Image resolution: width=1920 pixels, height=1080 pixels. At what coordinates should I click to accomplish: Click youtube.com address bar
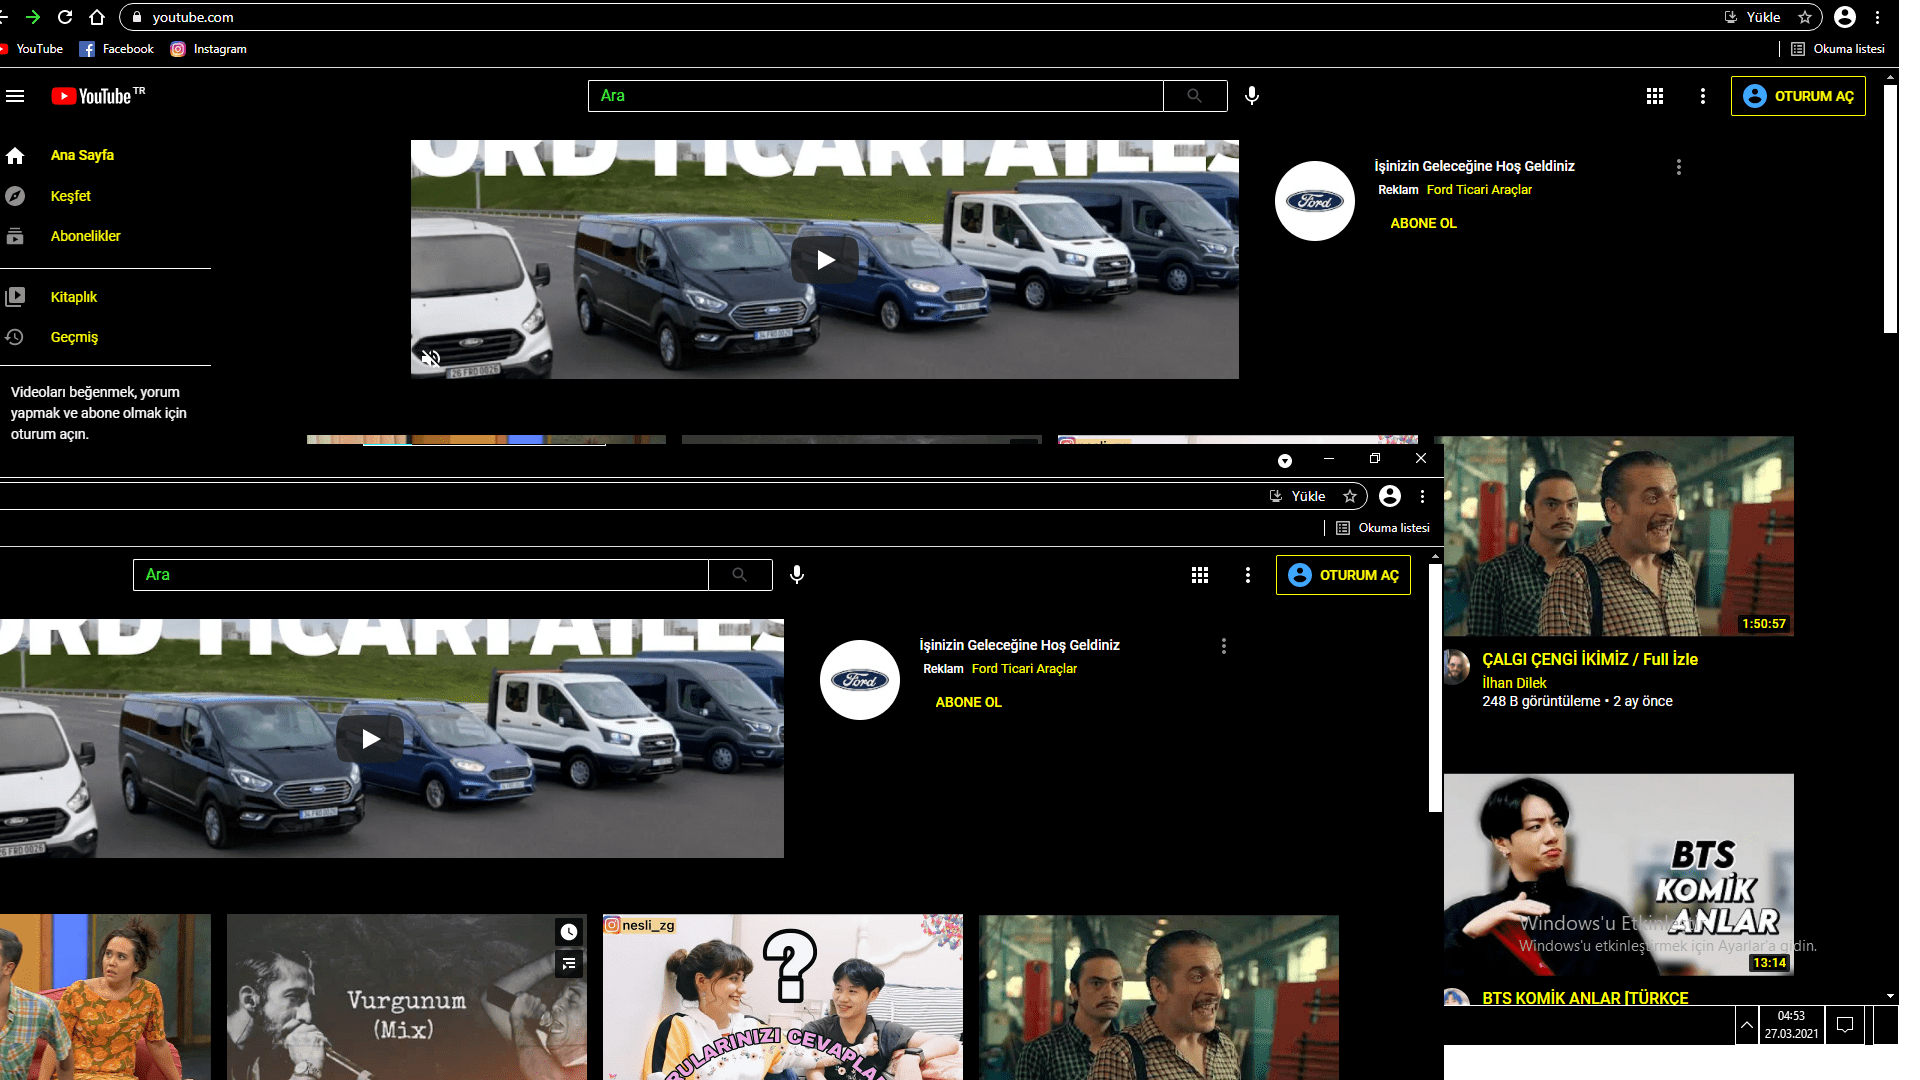920,17
